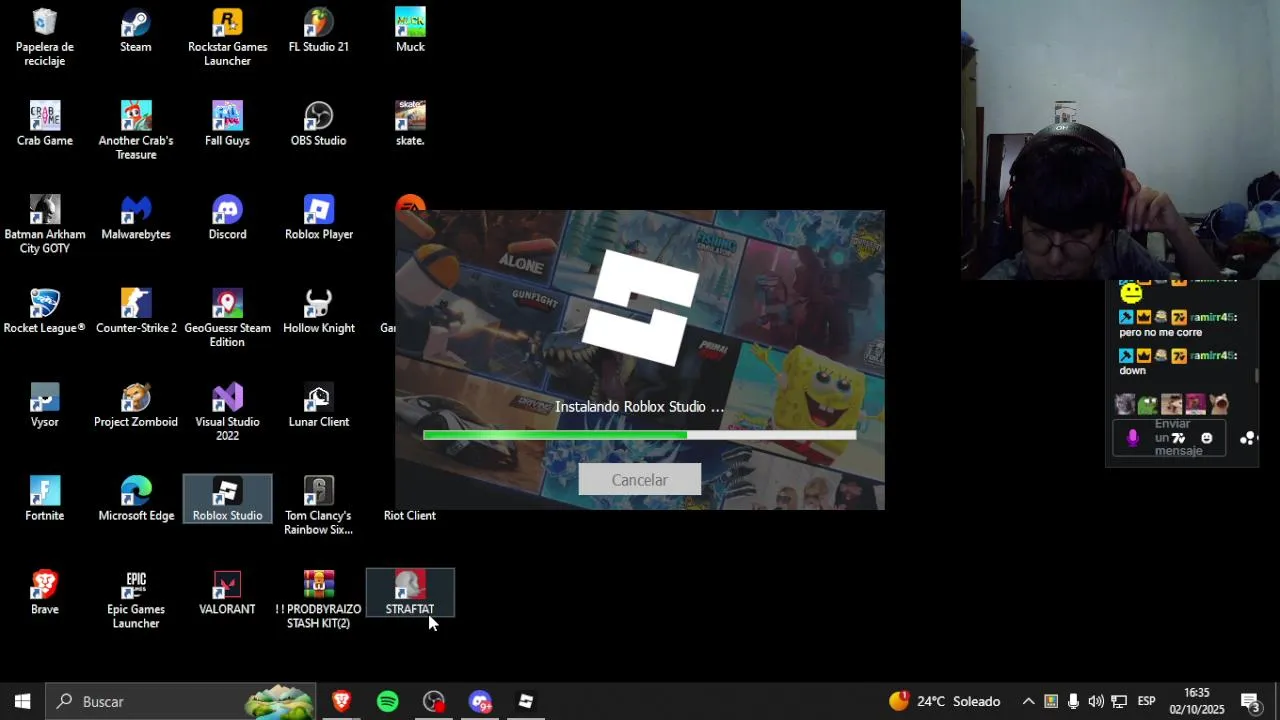Select the Fall Guys shortcut
The height and width of the screenshot is (720, 1280).
pyautogui.click(x=227, y=124)
